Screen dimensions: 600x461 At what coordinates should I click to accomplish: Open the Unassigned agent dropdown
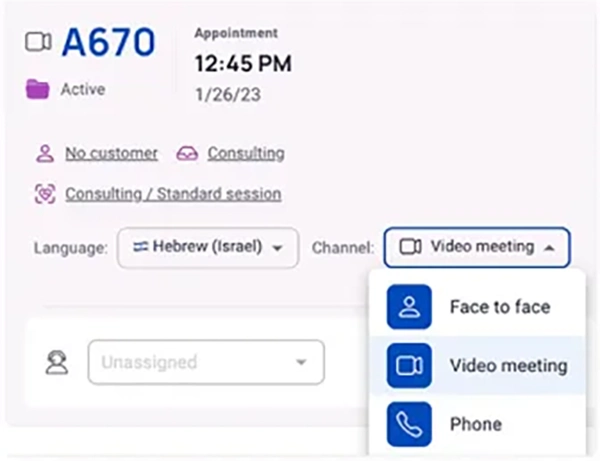tap(206, 362)
